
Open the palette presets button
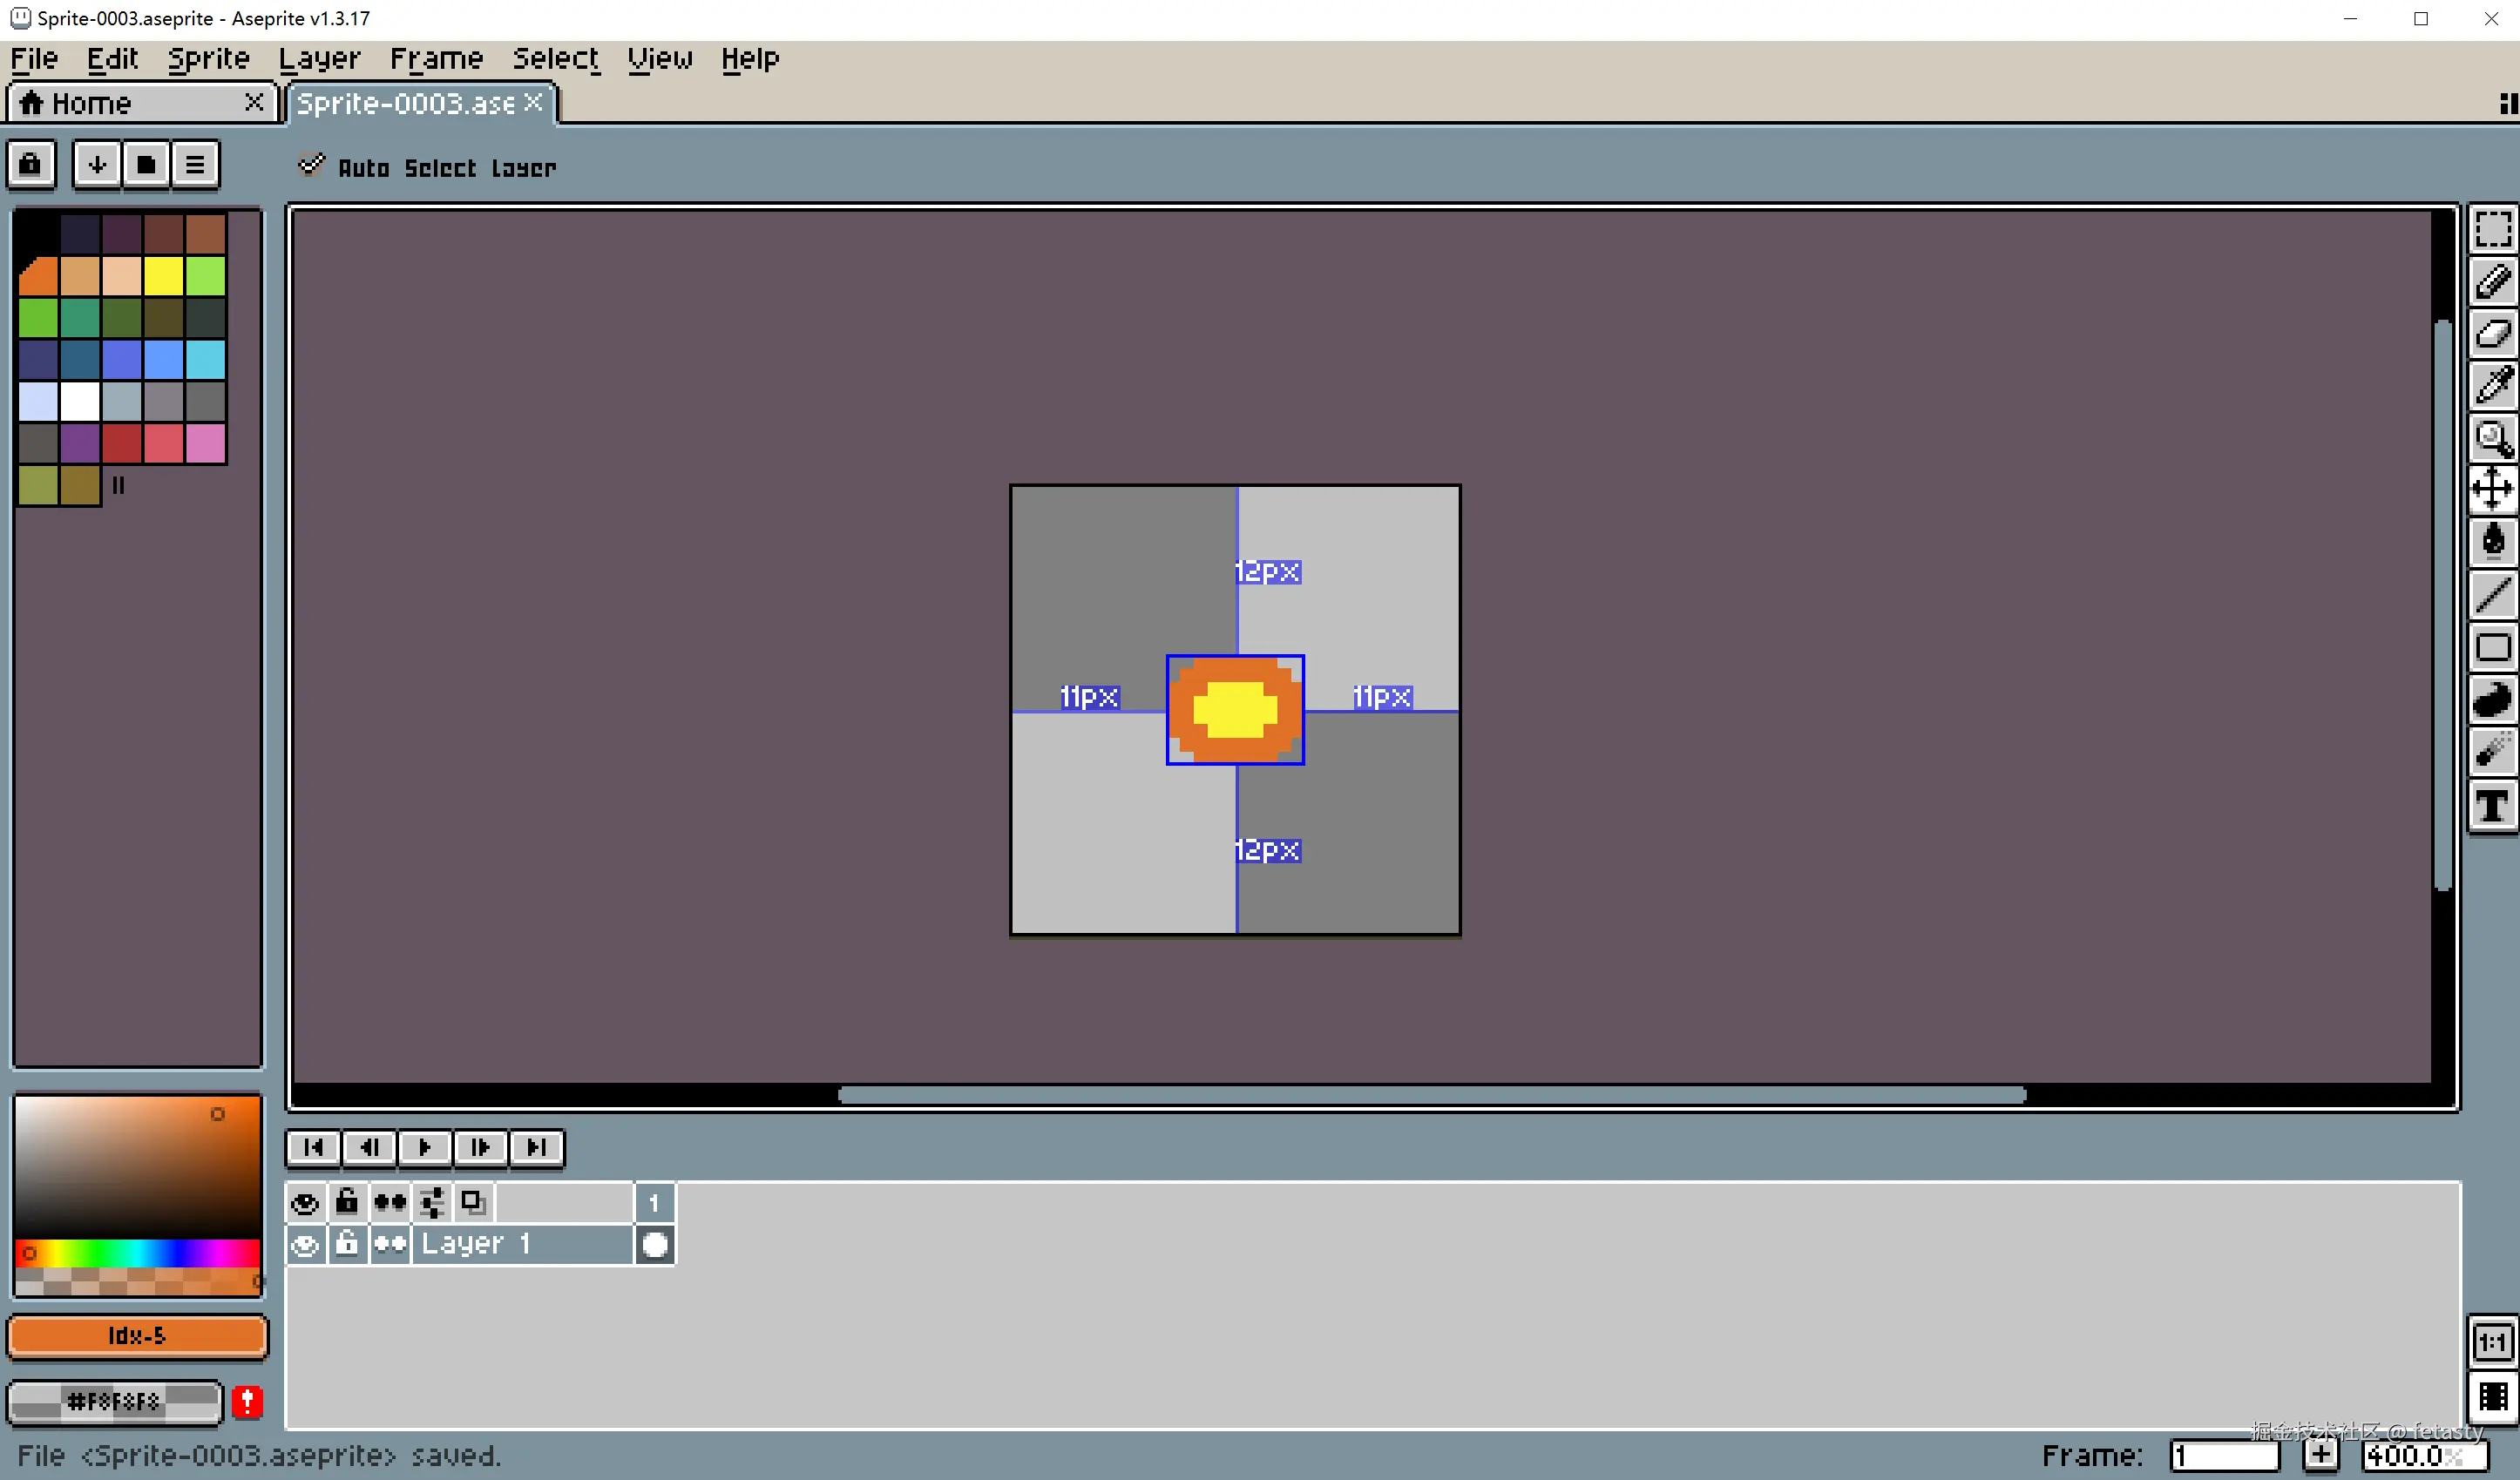click(x=146, y=164)
